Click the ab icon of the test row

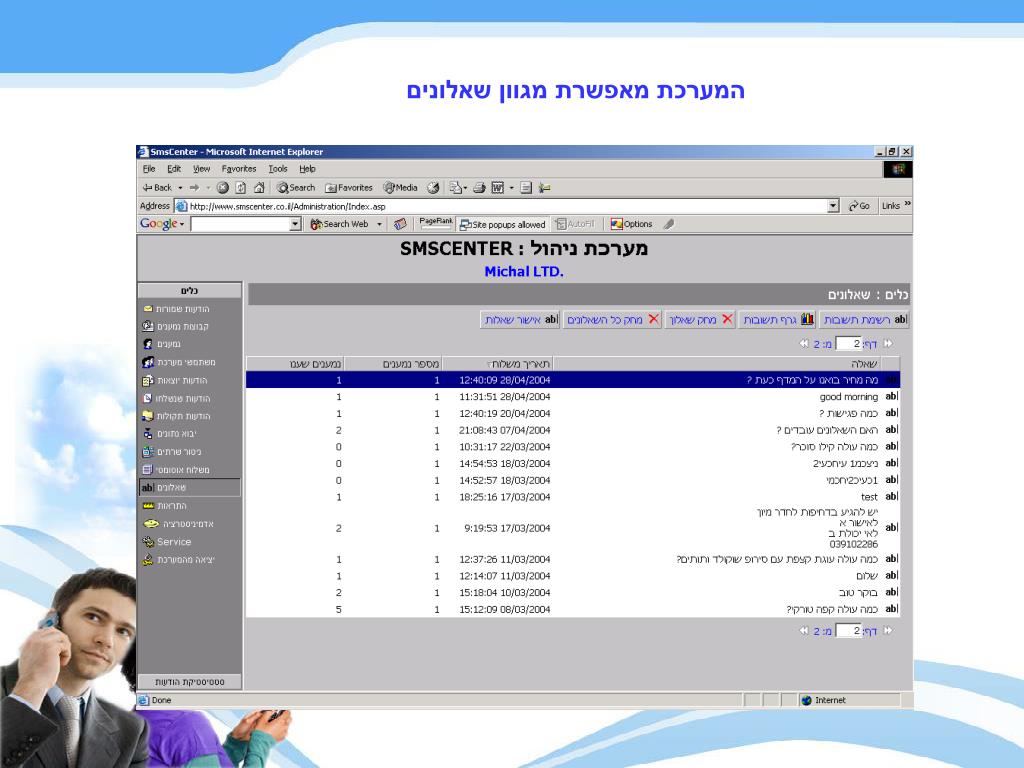click(891, 496)
